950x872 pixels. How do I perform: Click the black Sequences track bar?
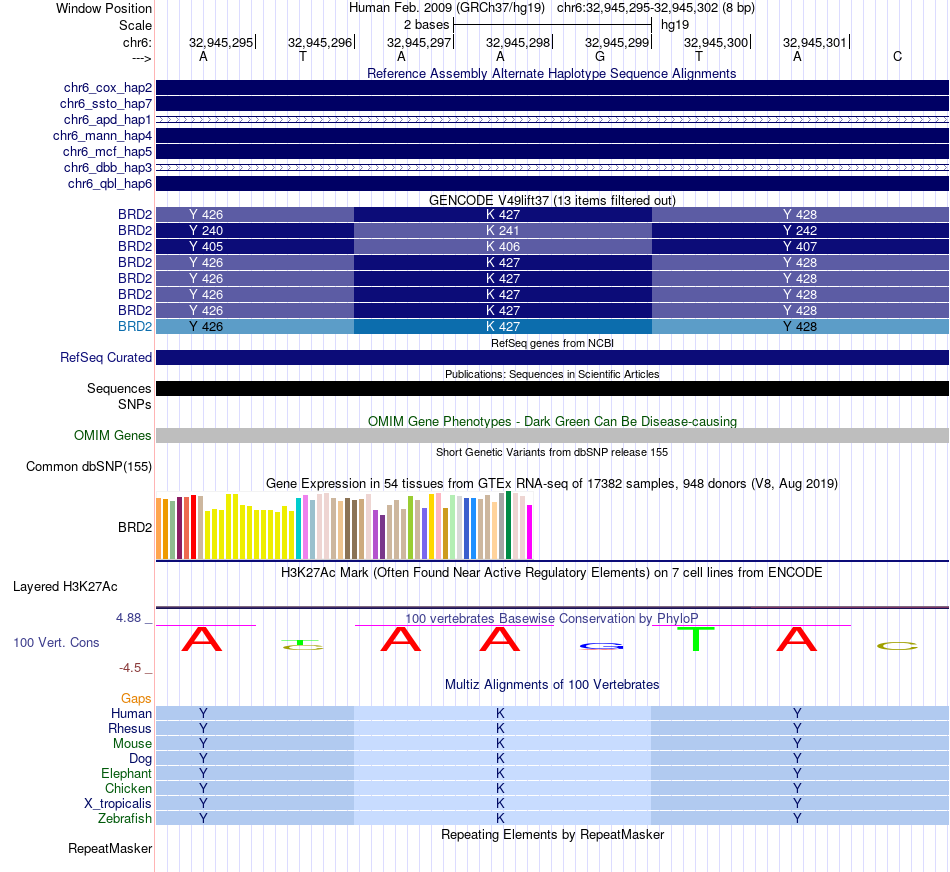click(552, 388)
